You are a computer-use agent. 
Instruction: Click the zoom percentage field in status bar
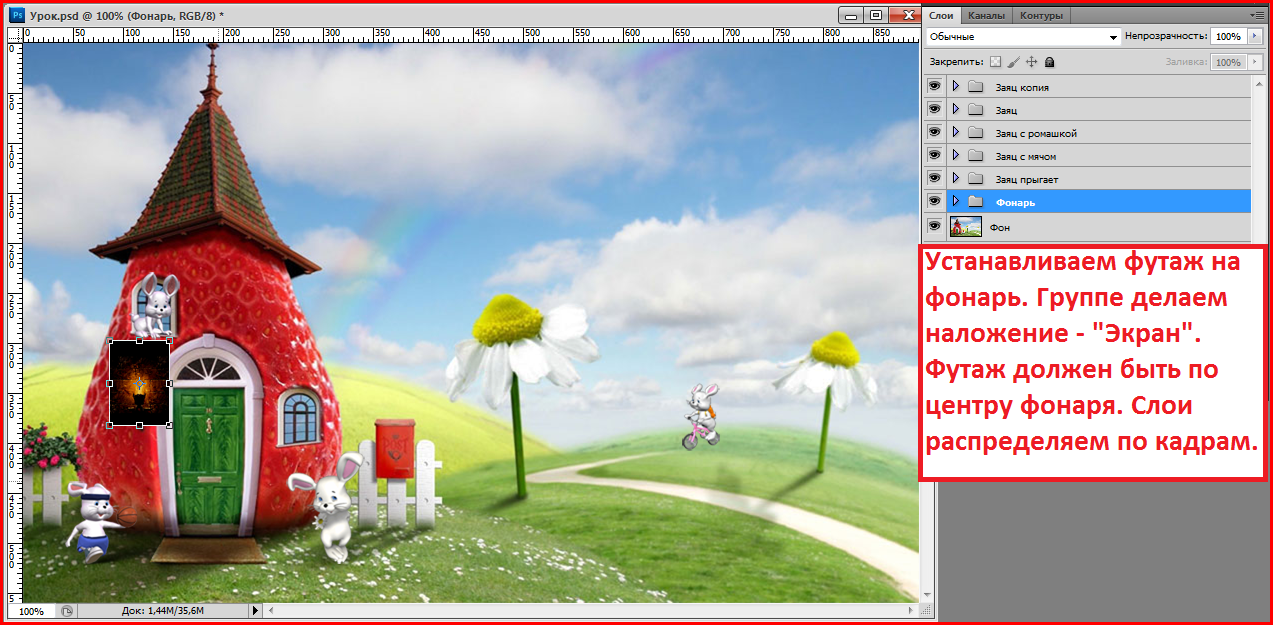tap(32, 610)
